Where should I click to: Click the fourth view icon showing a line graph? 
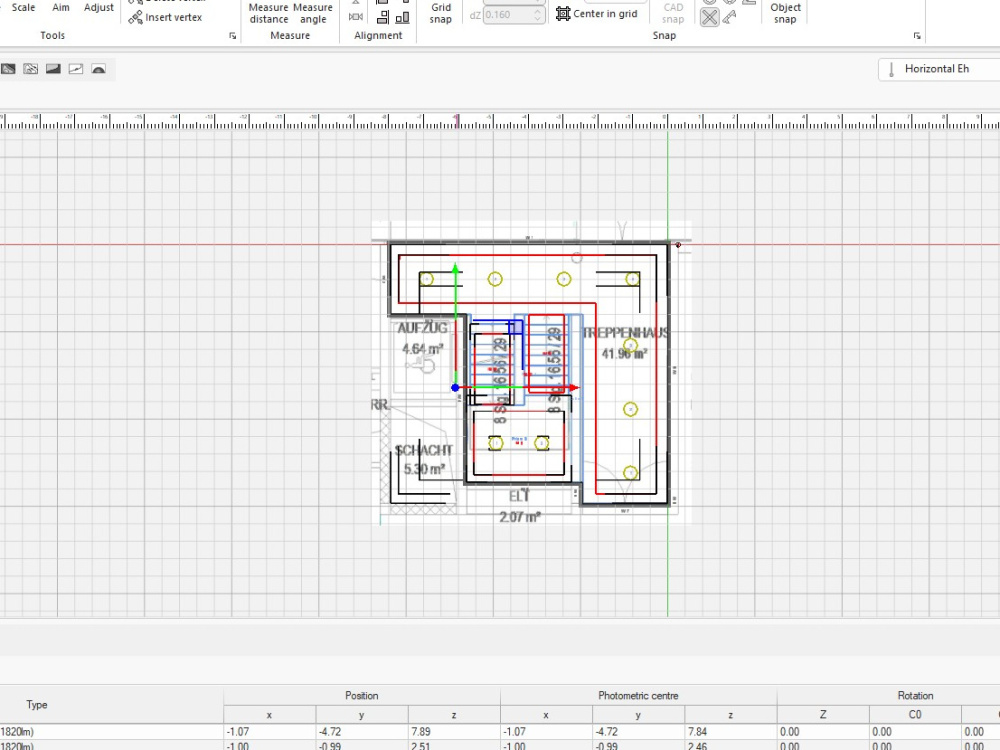[76, 69]
